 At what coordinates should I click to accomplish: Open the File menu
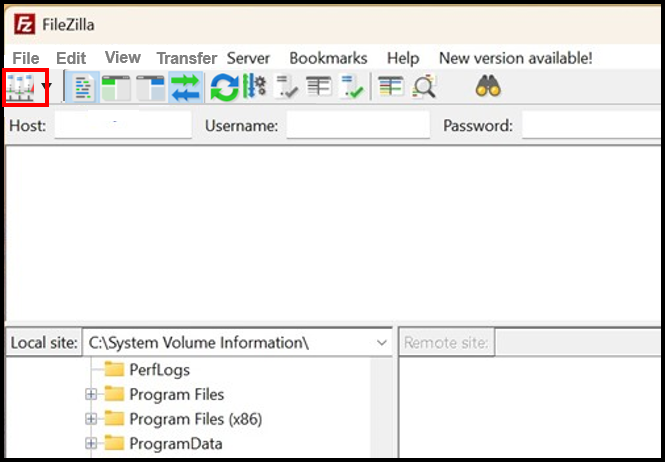point(25,58)
